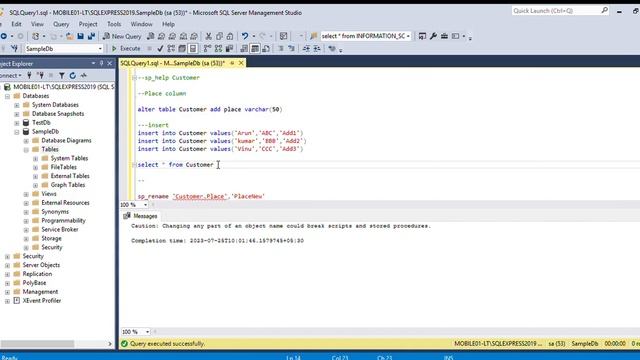
Task: Click the Save icon in the toolbar
Action: (80, 36)
